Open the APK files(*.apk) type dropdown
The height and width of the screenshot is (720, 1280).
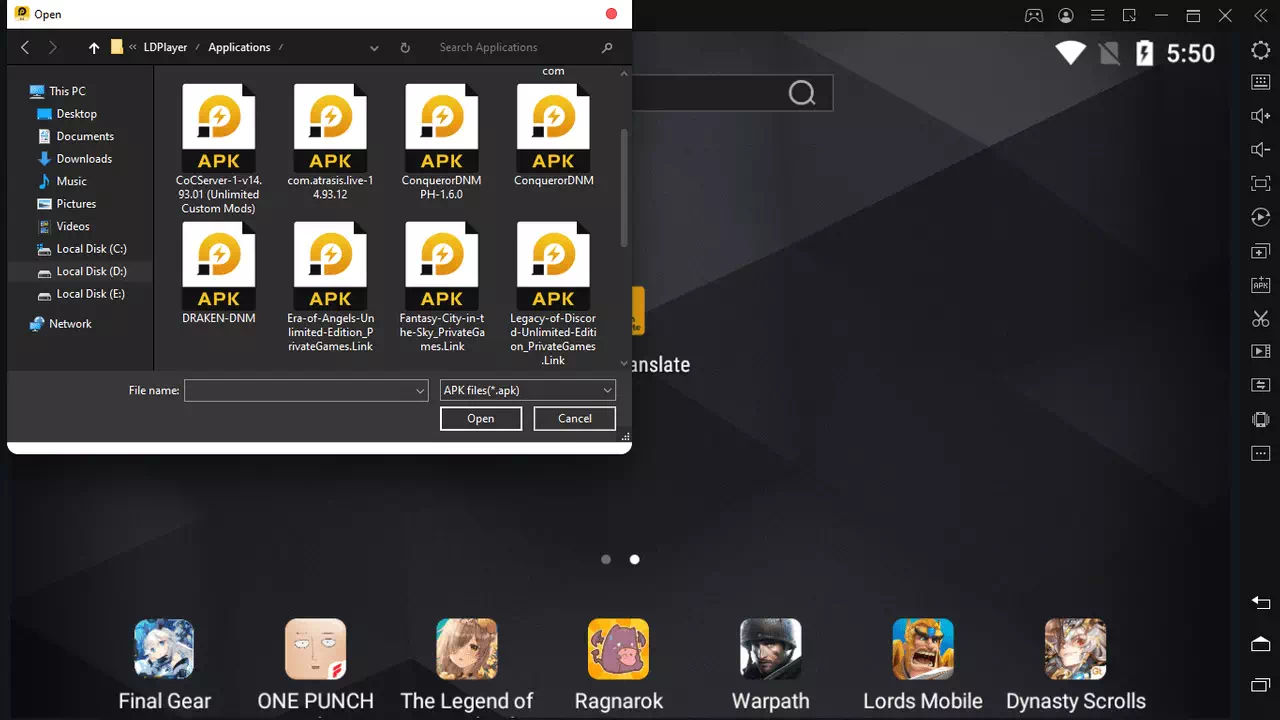(x=528, y=391)
